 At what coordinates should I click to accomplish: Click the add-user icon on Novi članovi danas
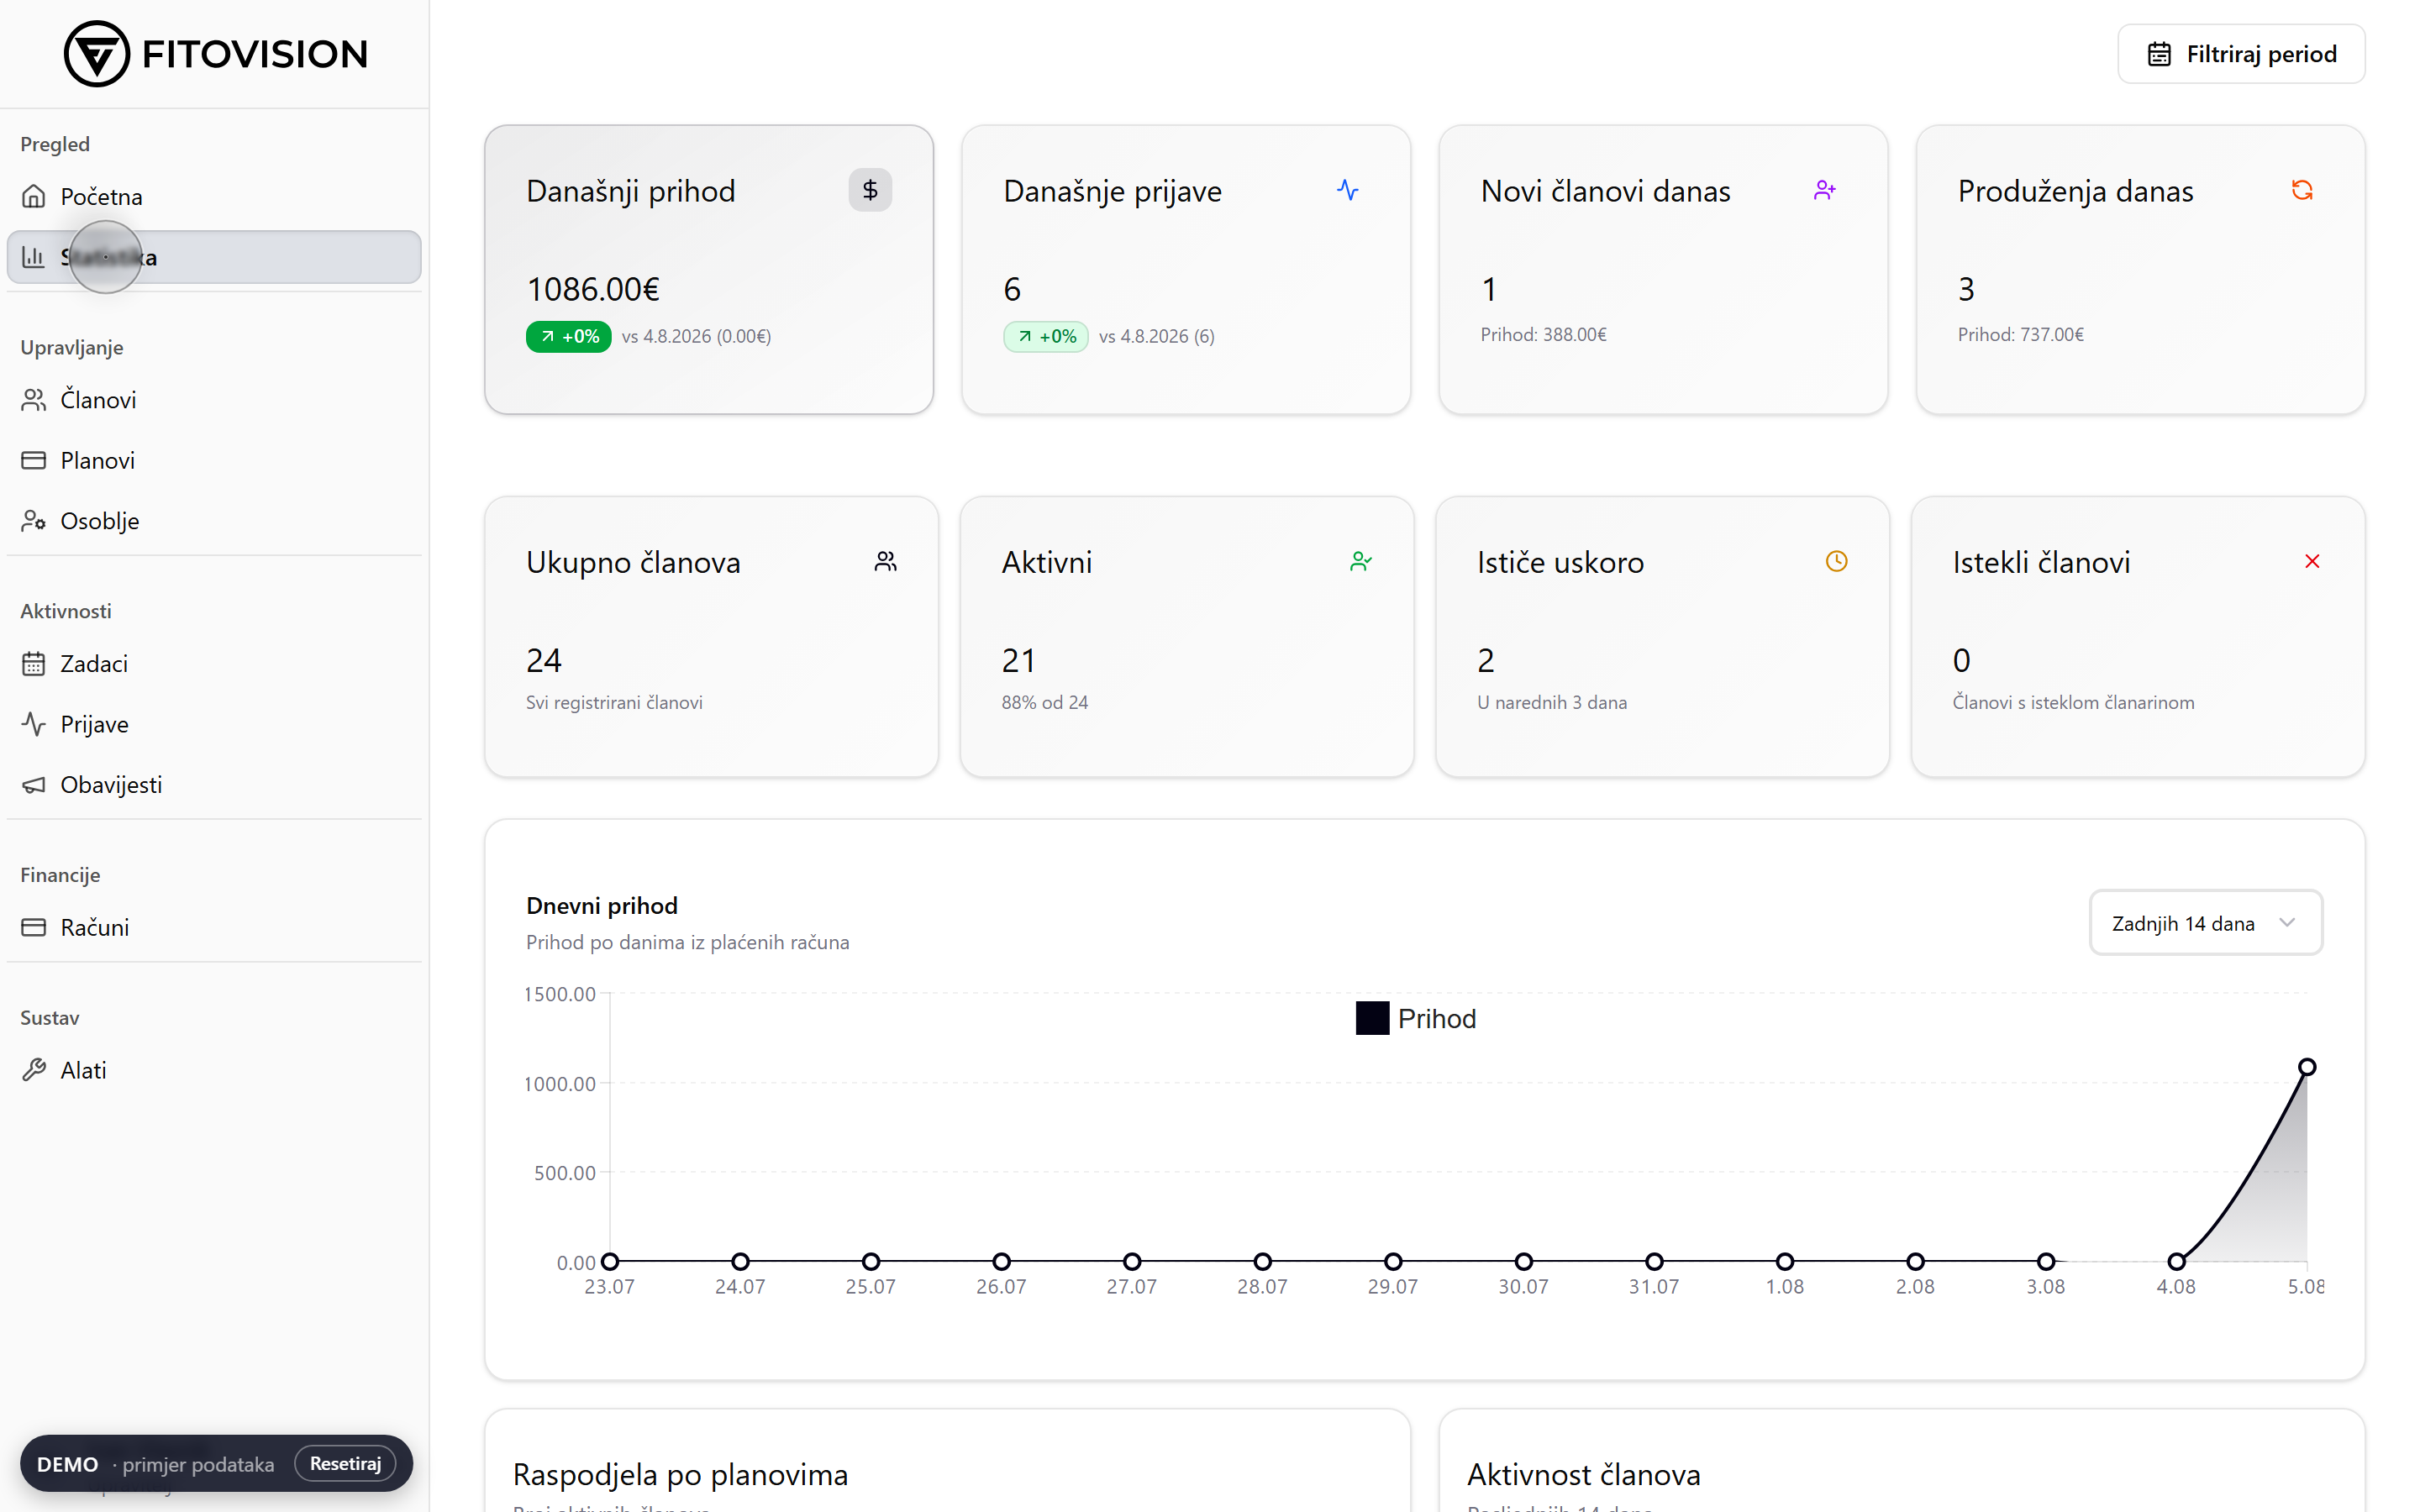coord(1825,190)
